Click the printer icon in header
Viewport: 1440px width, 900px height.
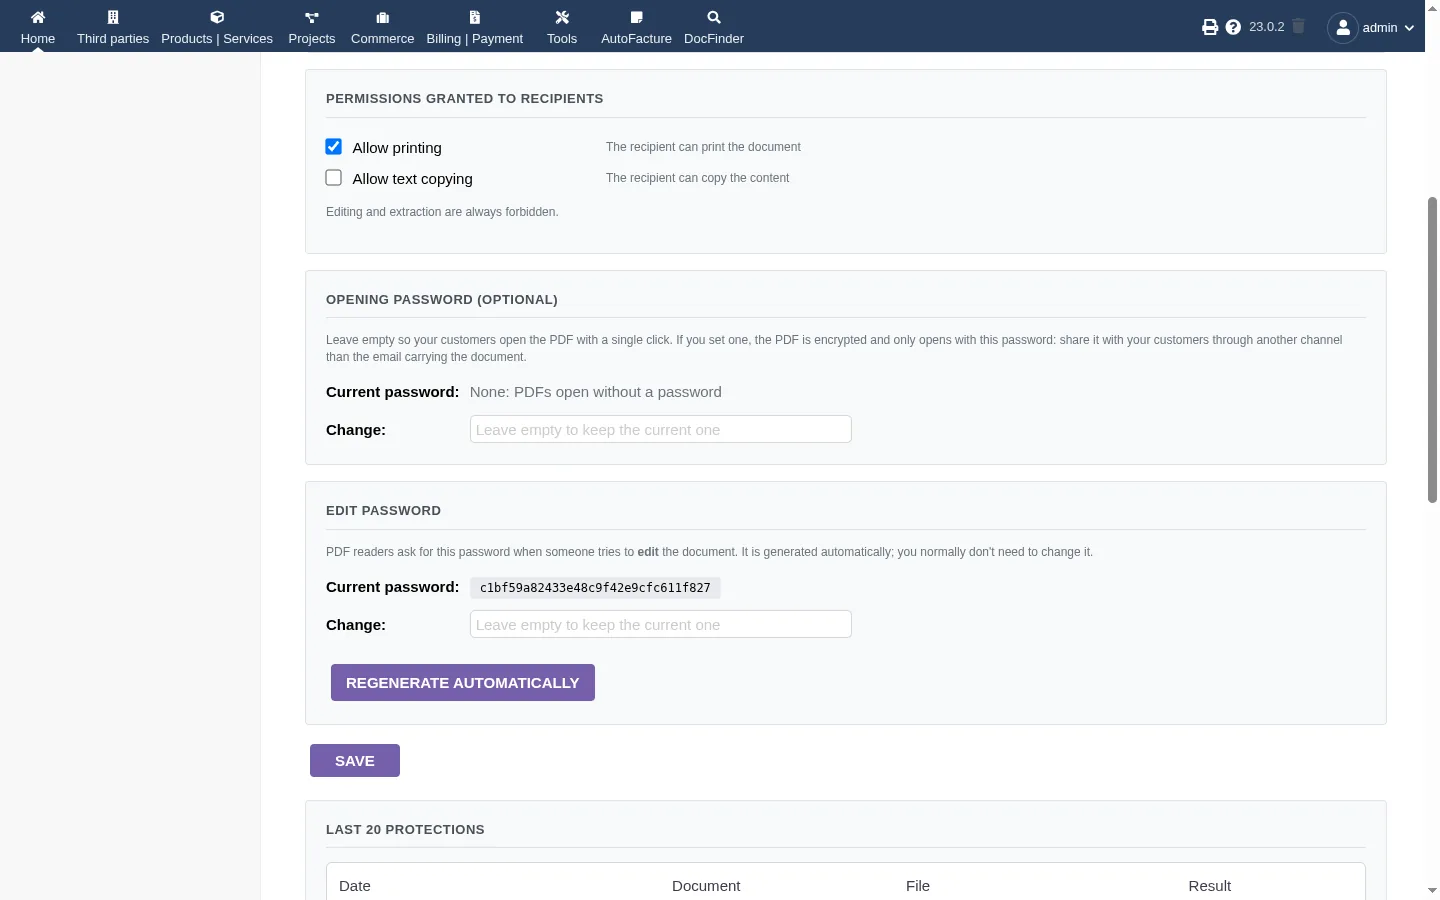pyautogui.click(x=1210, y=27)
